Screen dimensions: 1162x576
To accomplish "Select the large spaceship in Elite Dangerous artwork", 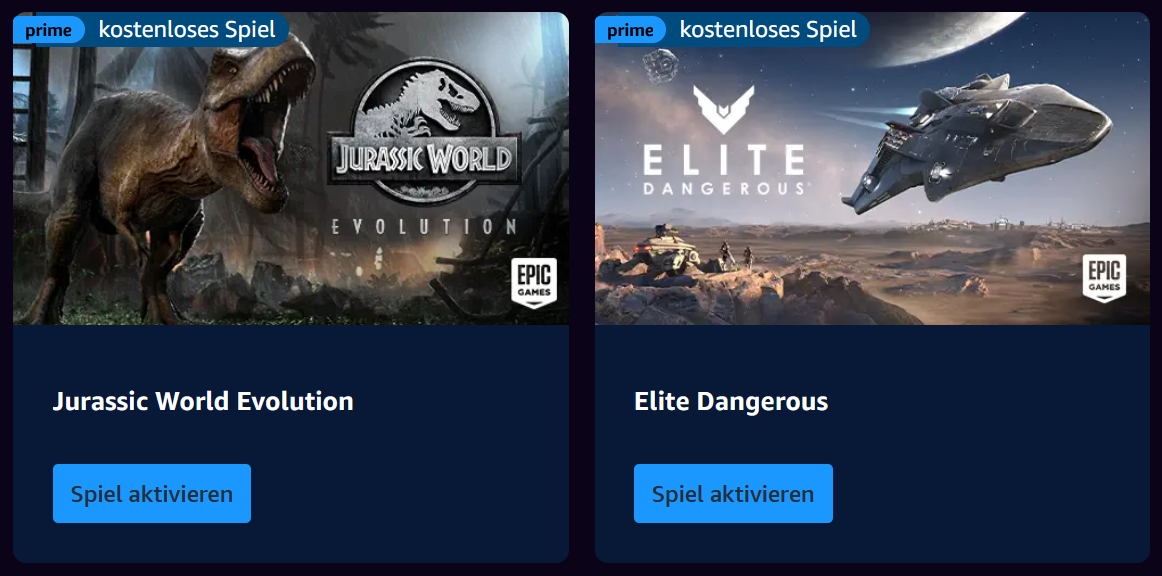I will (x=977, y=141).
